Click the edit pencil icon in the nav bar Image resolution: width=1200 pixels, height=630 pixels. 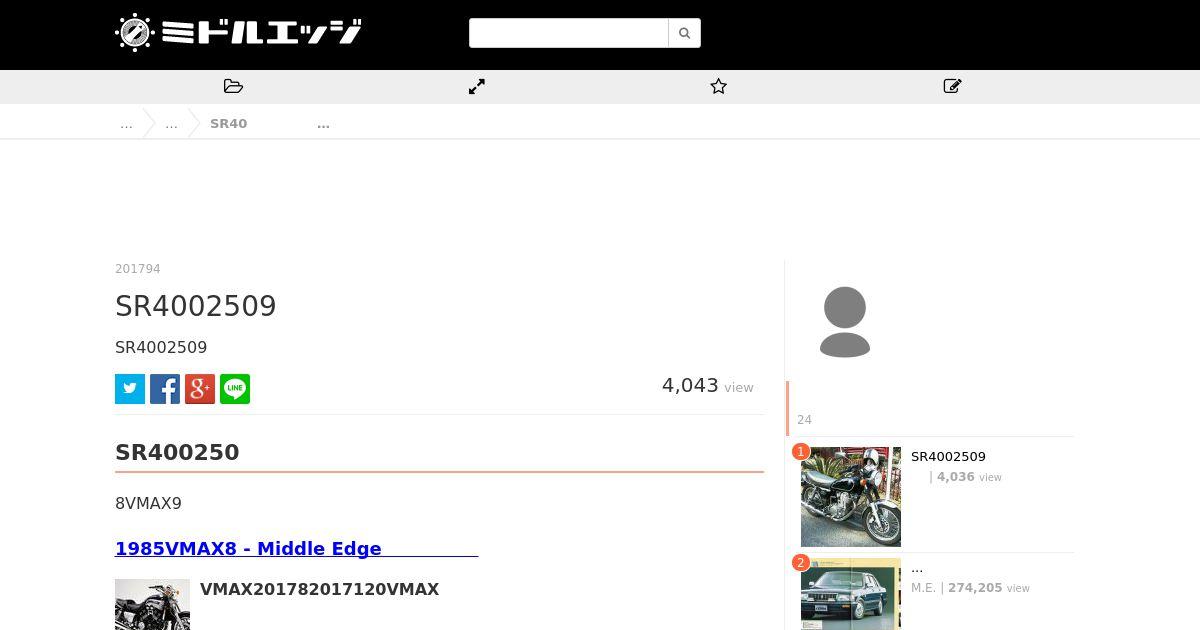point(953,87)
